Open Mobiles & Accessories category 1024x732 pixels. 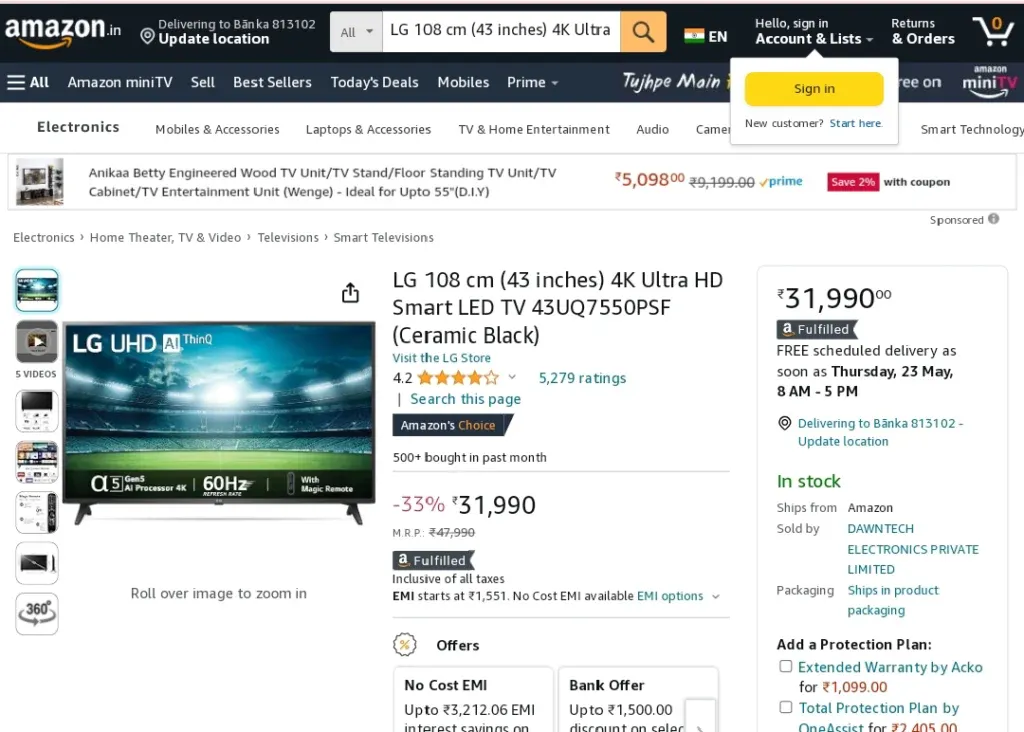[x=217, y=129]
